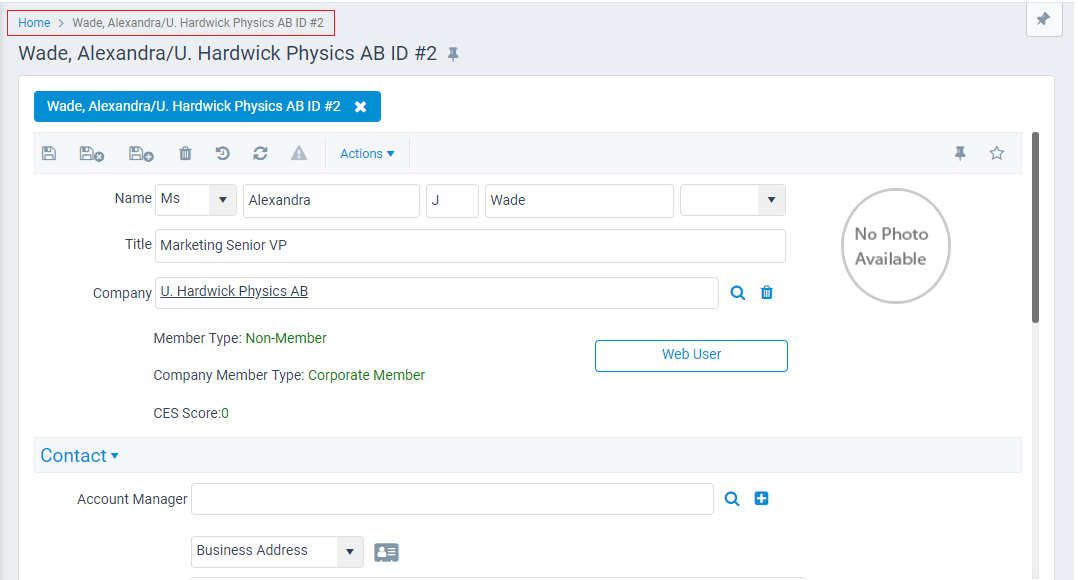
Task: Open record history via the clock icon
Action: point(222,153)
